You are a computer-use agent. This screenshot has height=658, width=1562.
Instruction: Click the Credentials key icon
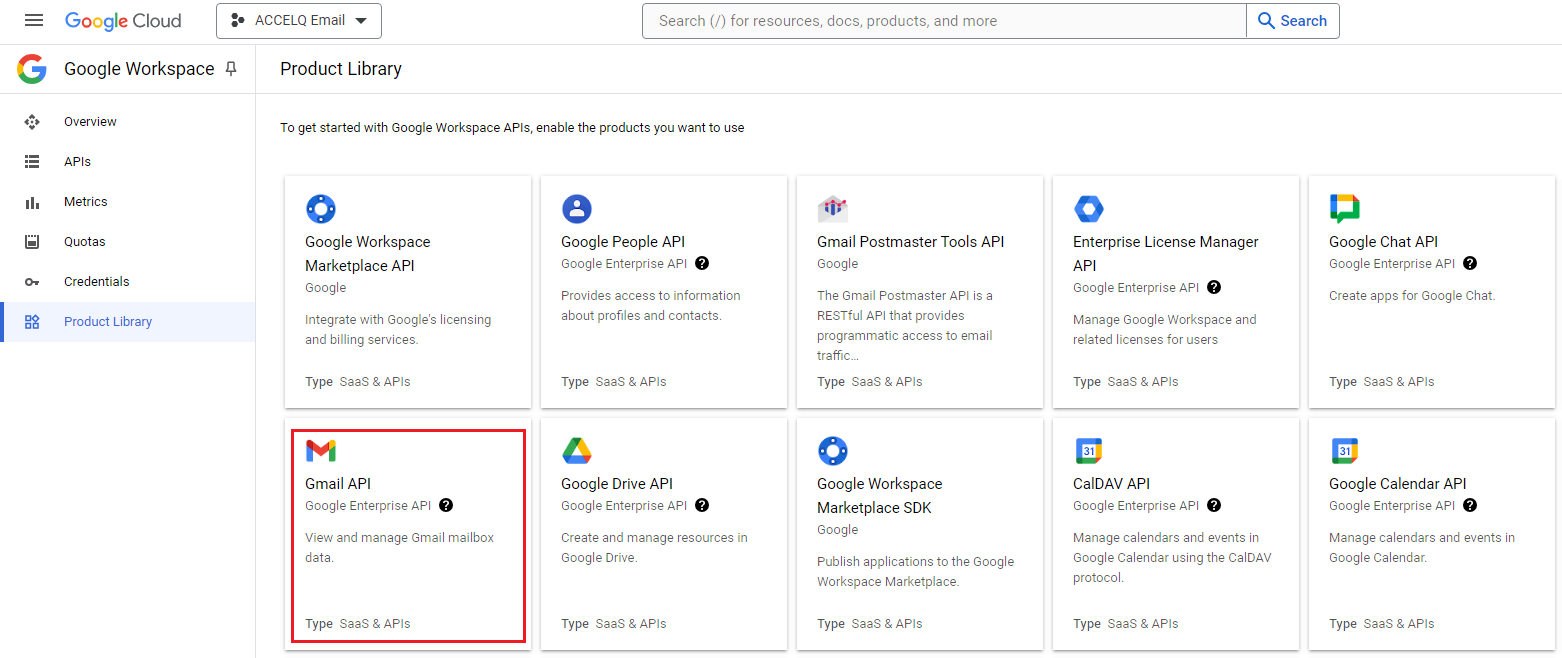pyautogui.click(x=32, y=282)
